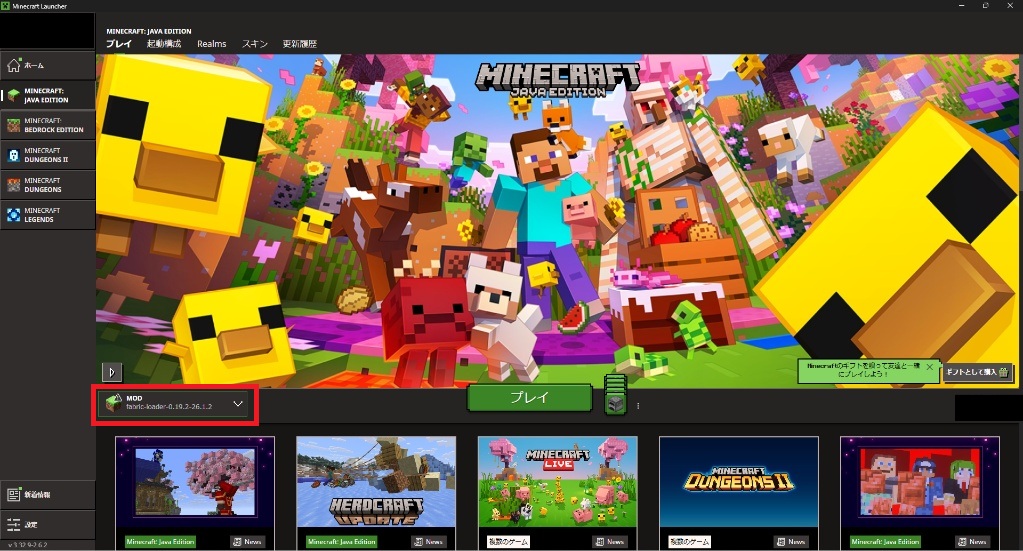
Task: Click 複数のゲーム label under Minecraft Live card
Action: pos(508,541)
